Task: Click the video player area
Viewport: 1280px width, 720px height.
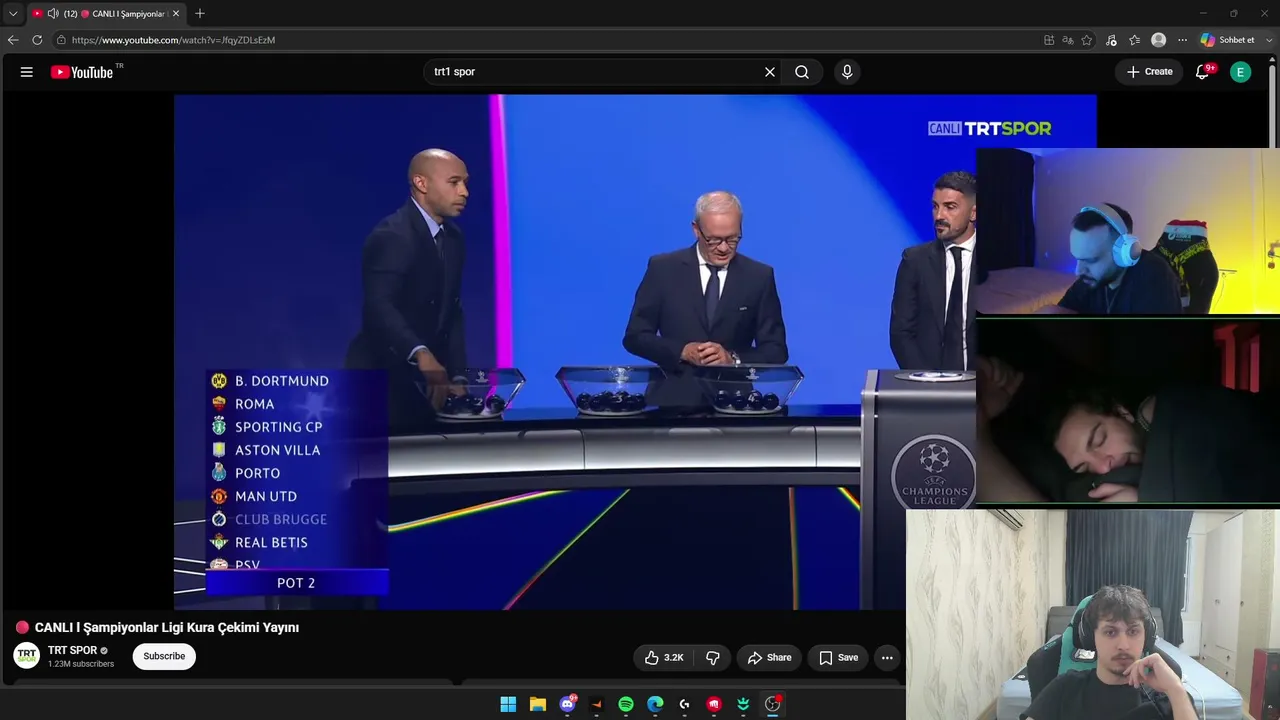Action: (x=635, y=352)
